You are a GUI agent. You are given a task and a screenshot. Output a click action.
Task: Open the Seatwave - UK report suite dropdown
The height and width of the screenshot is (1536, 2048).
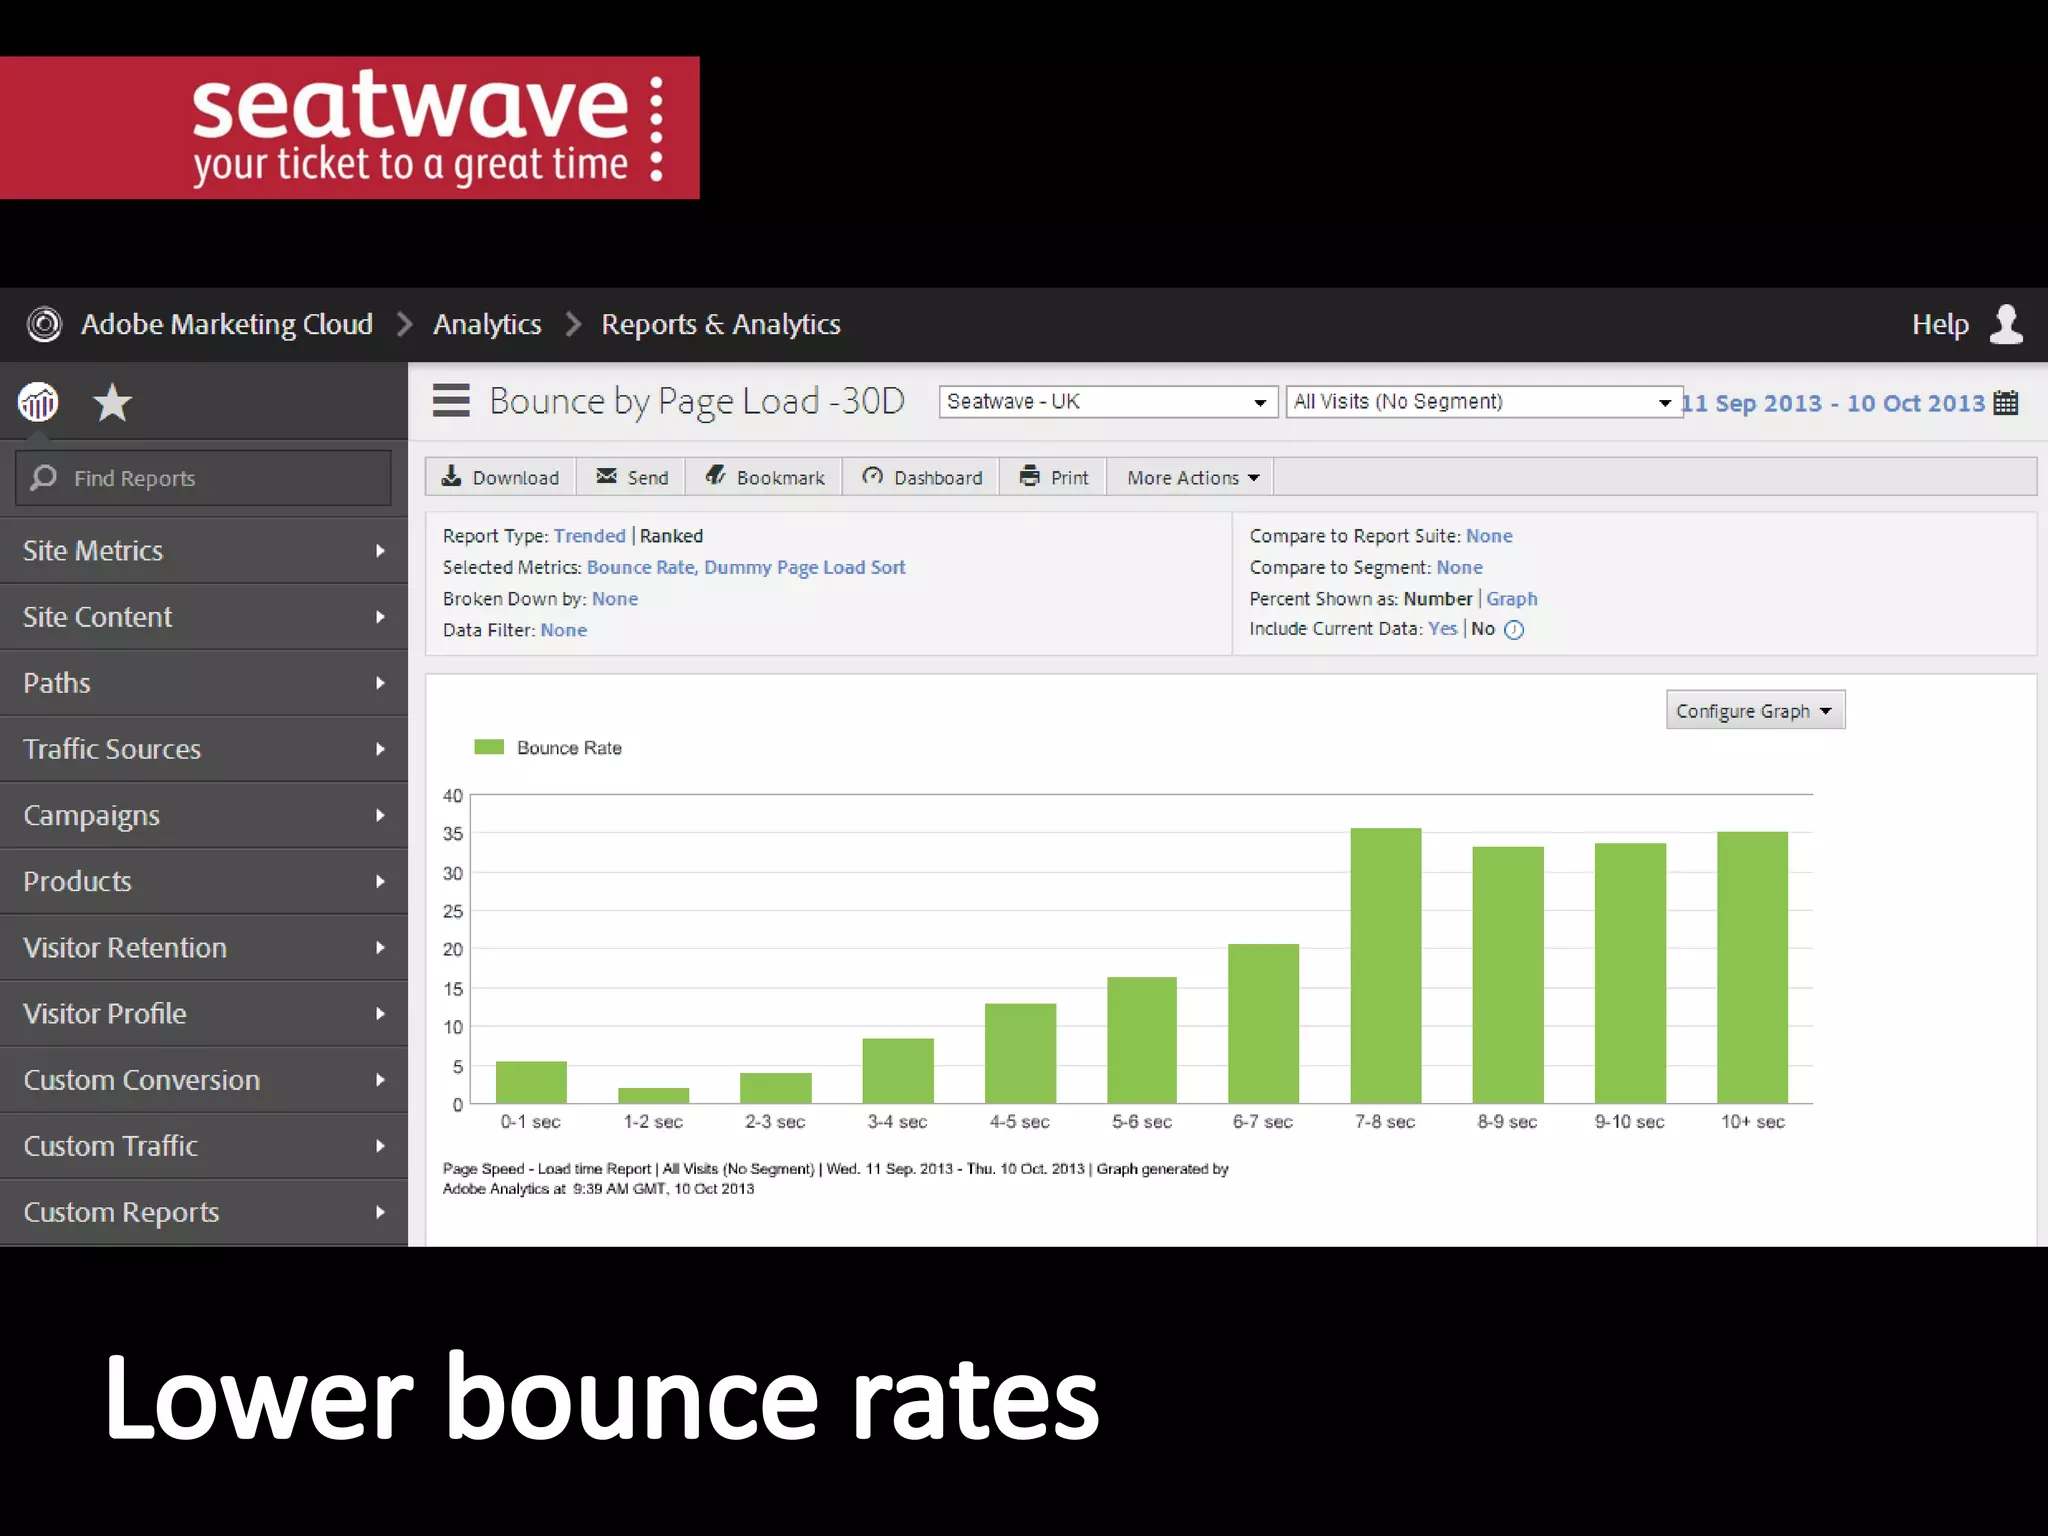tap(1107, 402)
